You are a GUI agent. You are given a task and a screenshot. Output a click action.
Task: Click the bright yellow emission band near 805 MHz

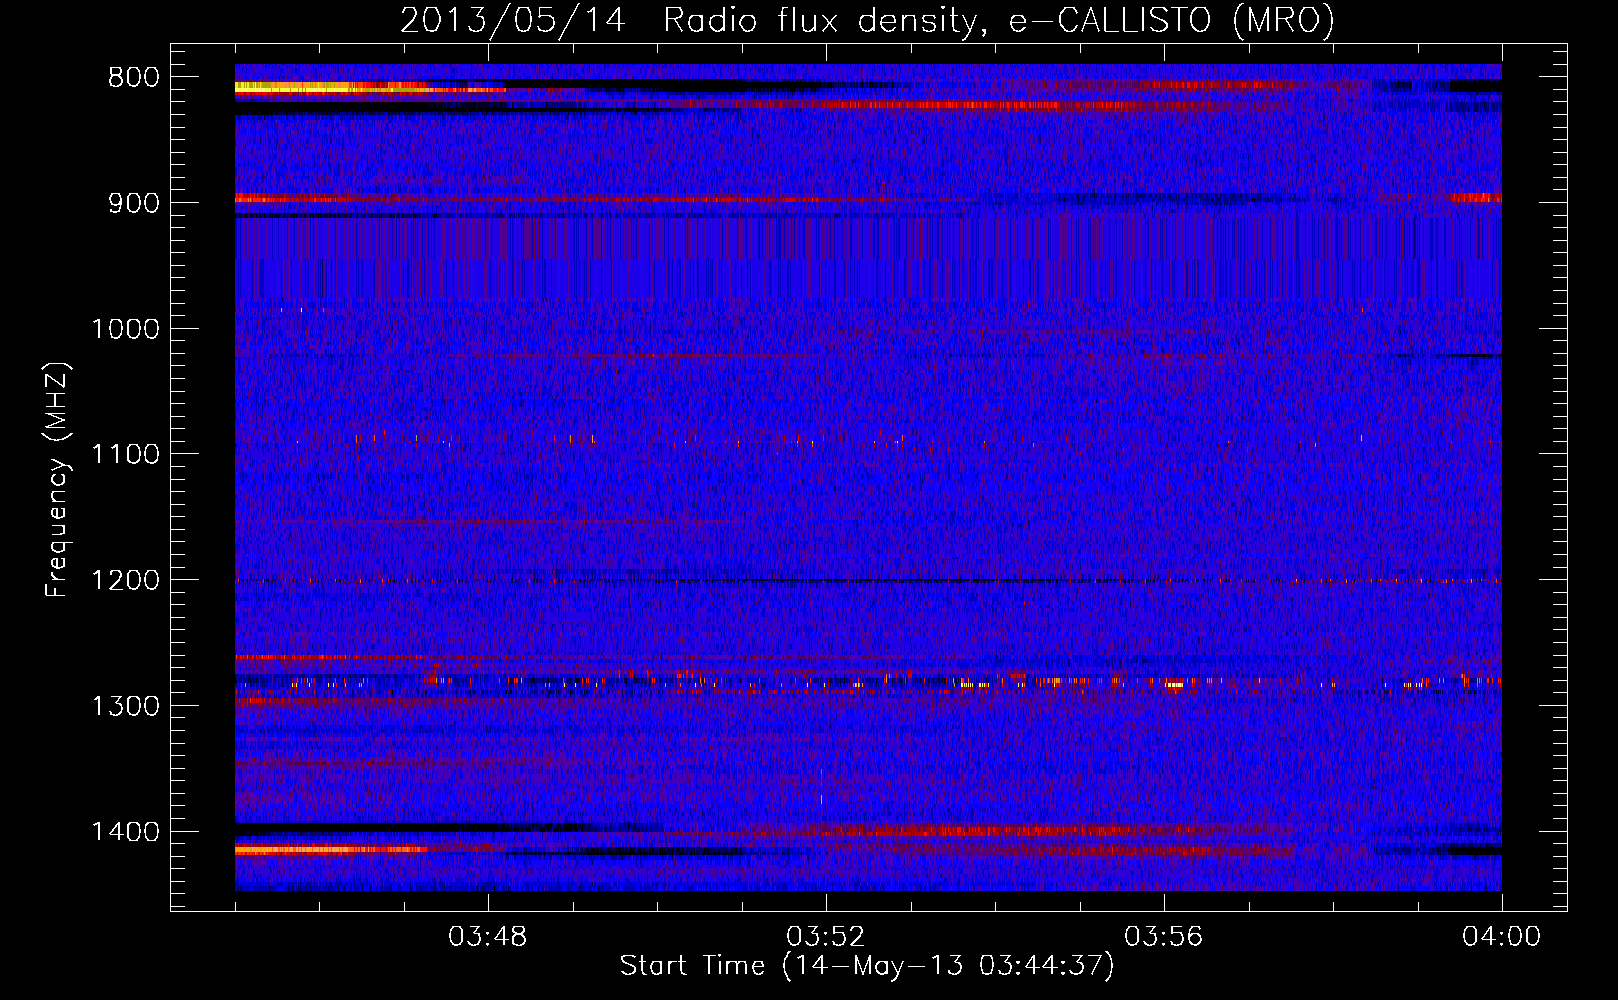(330, 88)
